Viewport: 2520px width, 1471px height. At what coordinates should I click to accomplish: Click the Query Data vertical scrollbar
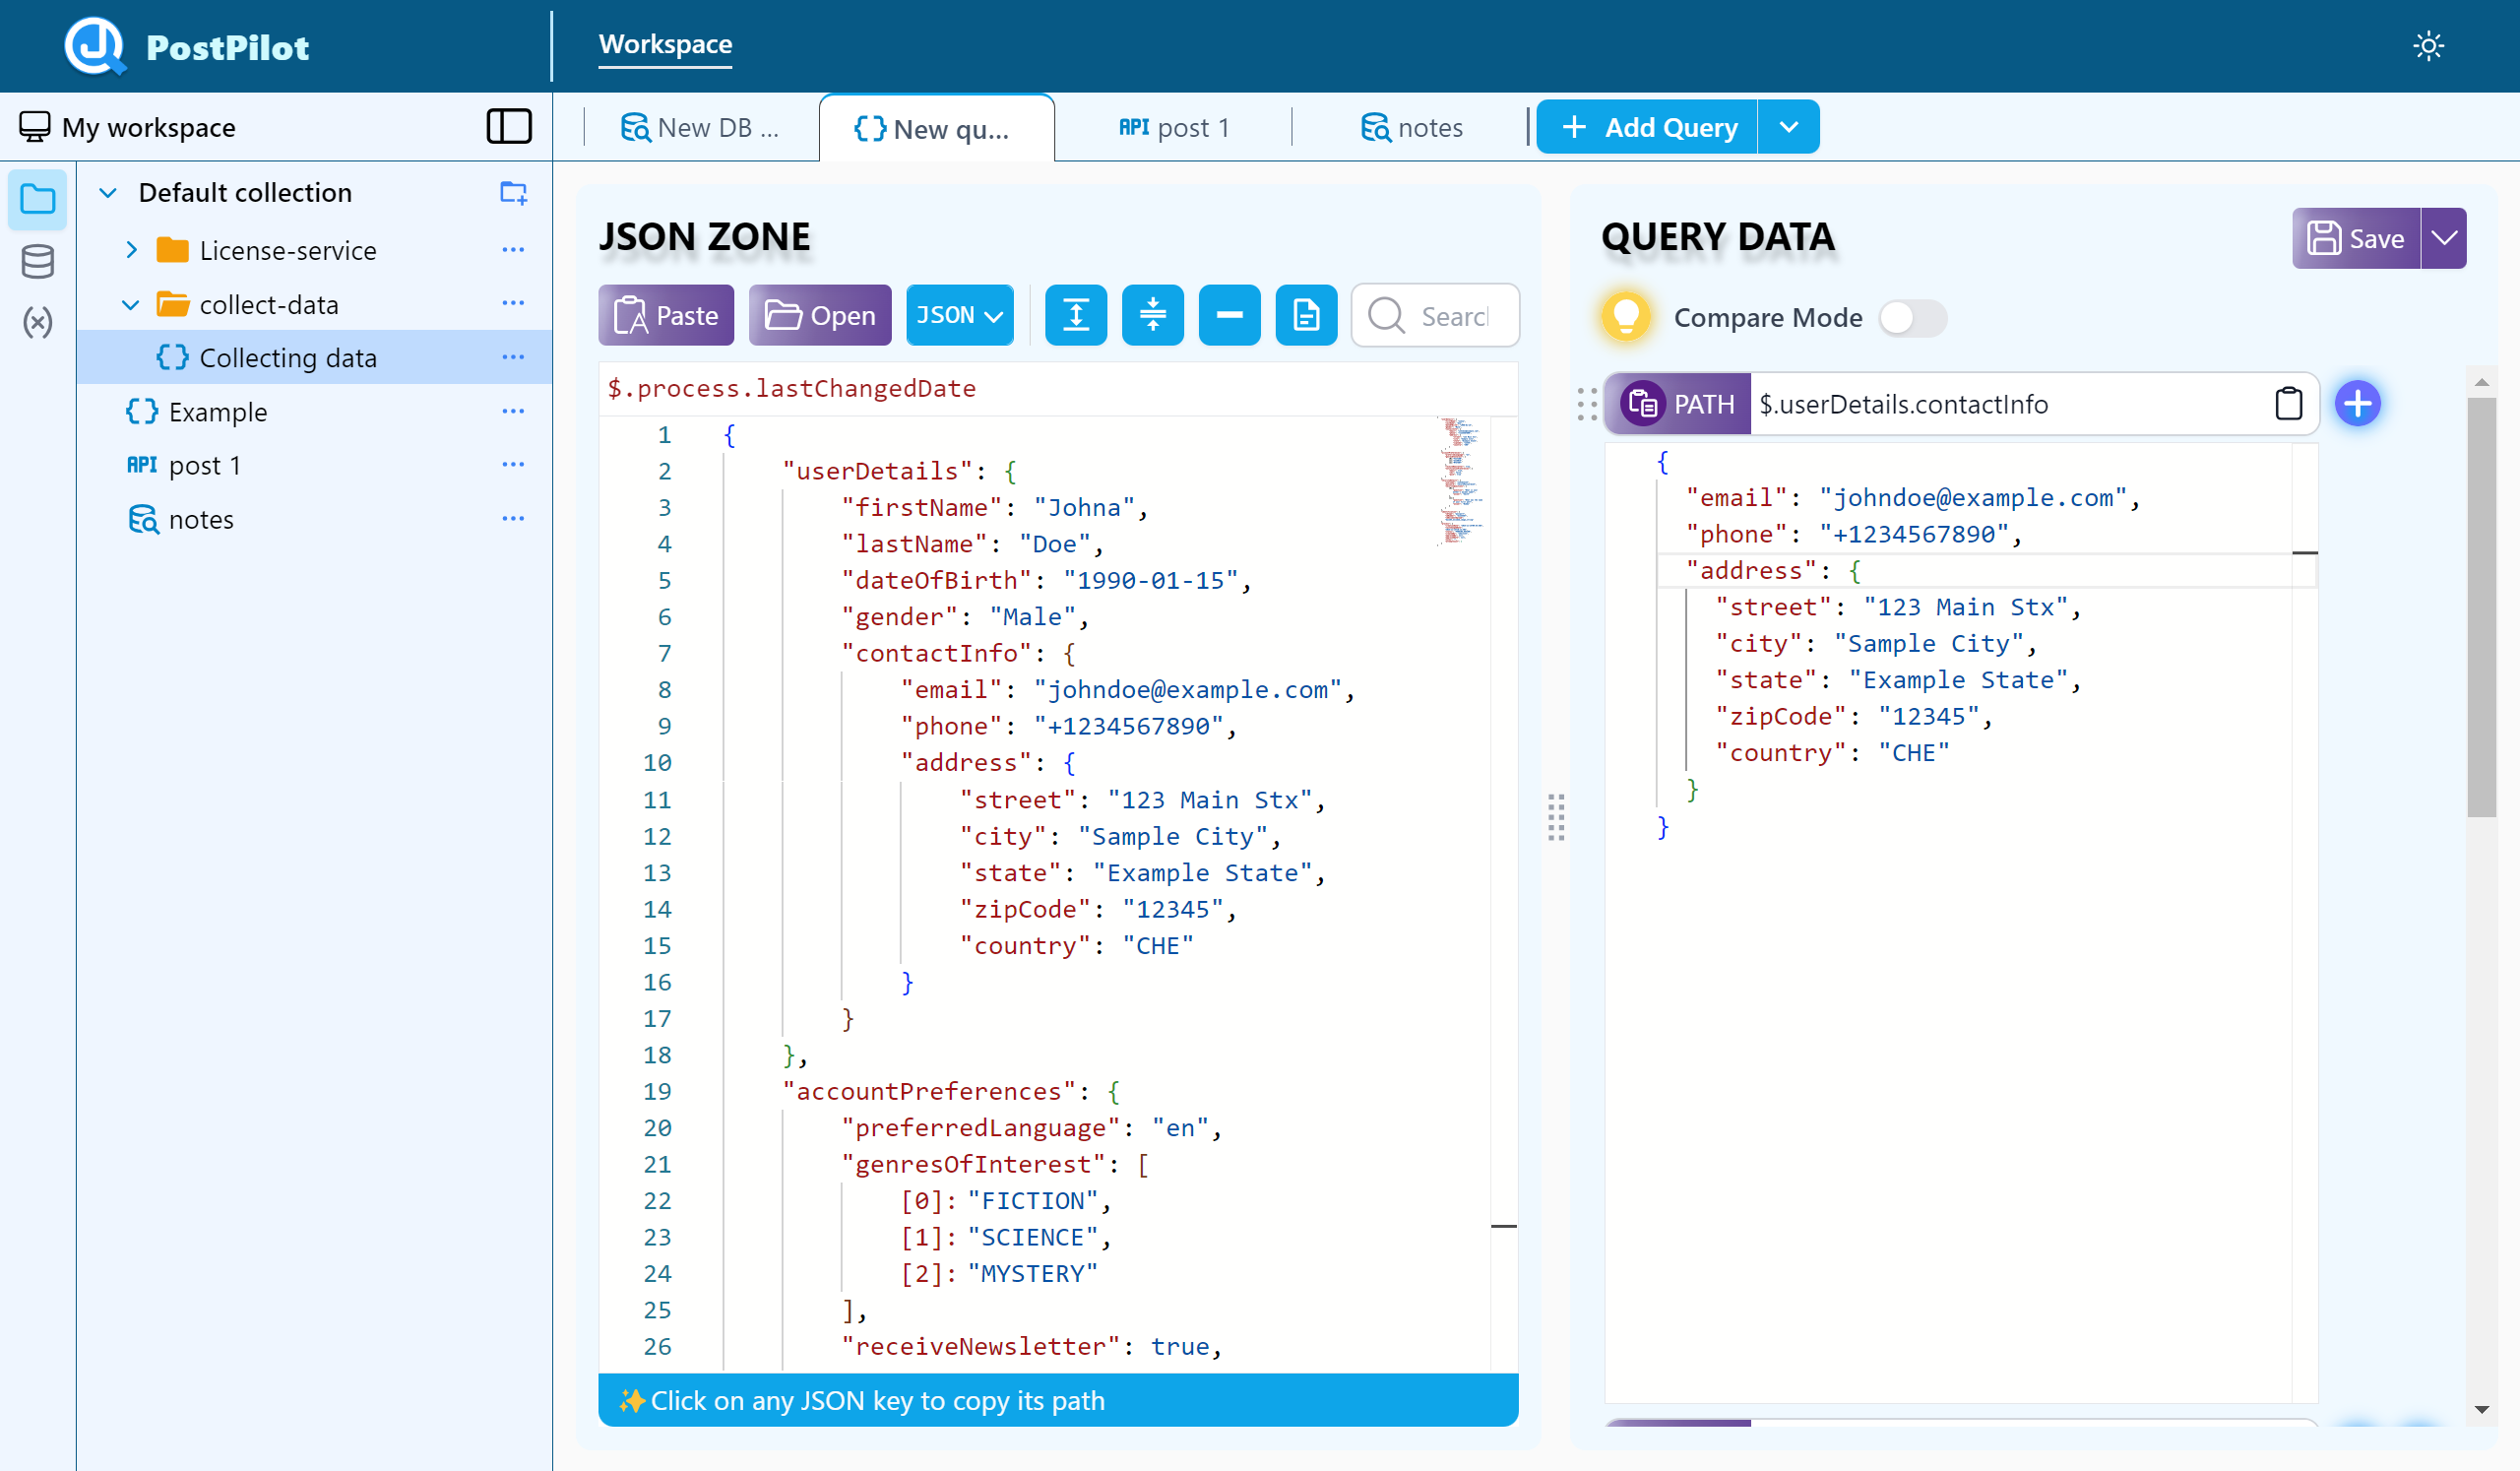2480,607
